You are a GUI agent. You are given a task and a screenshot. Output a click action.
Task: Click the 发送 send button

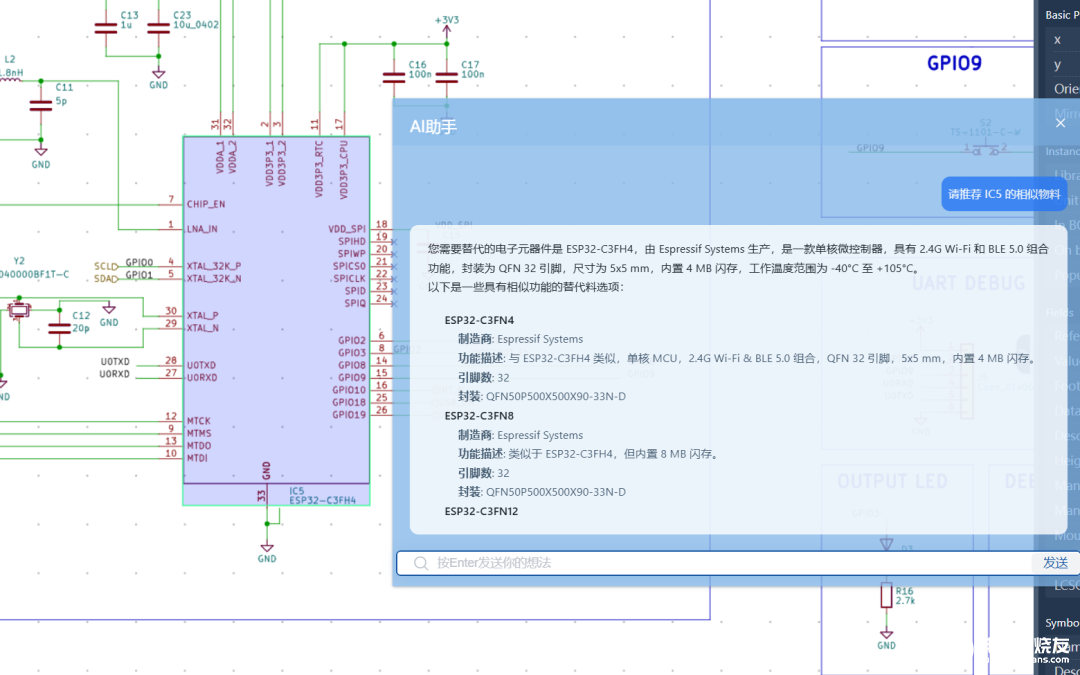pyautogui.click(x=1055, y=563)
